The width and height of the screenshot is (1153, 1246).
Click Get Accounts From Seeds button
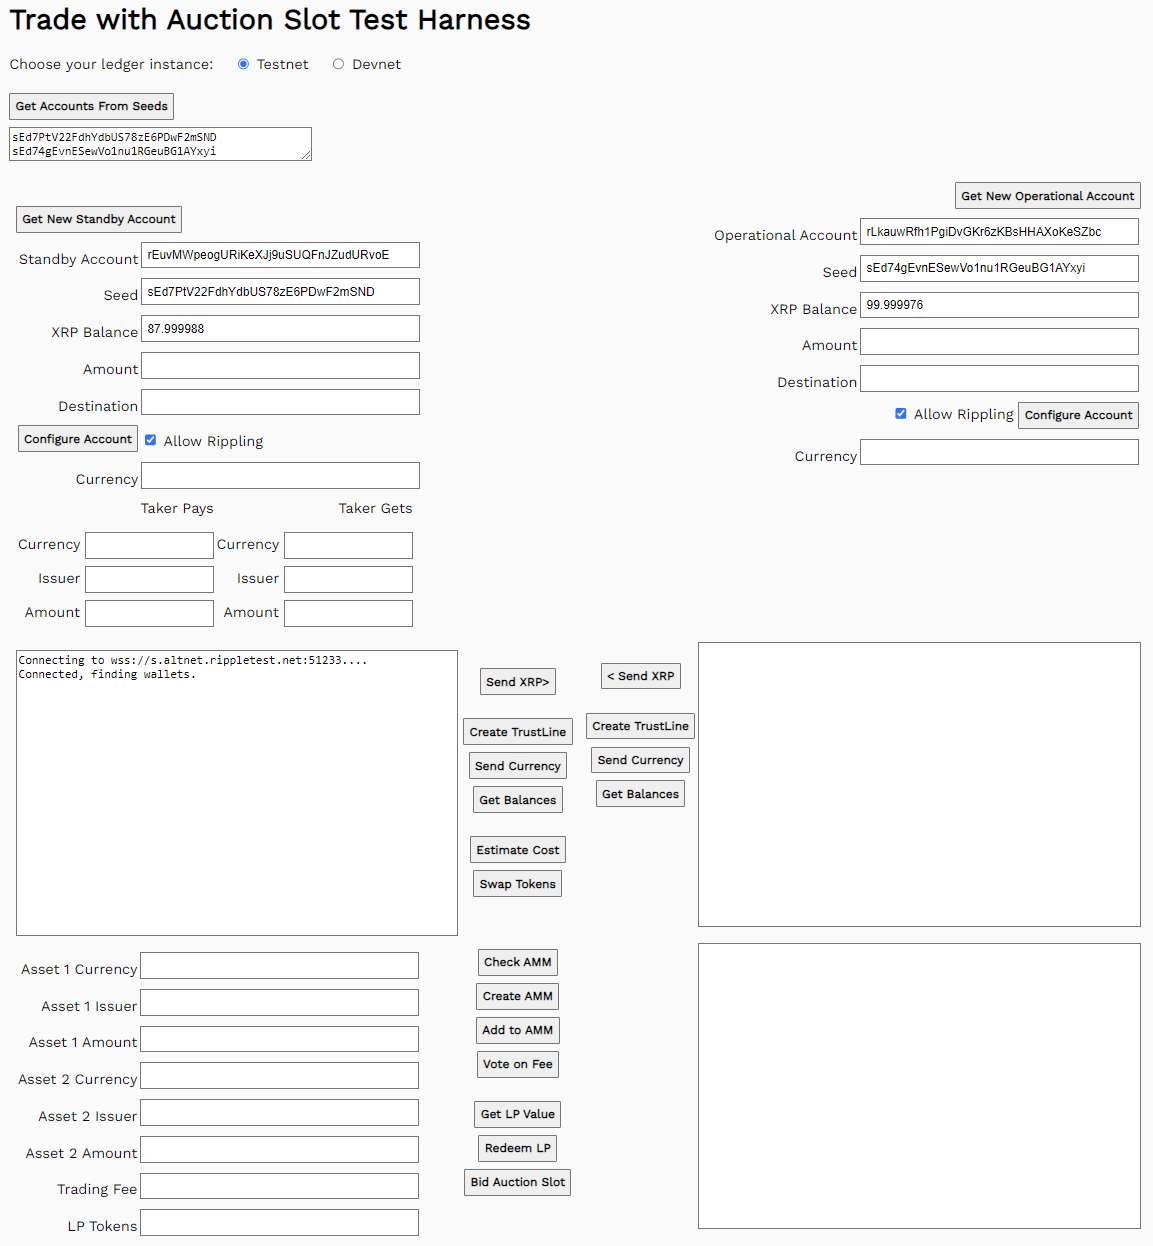pyautogui.click(x=92, y=106)
